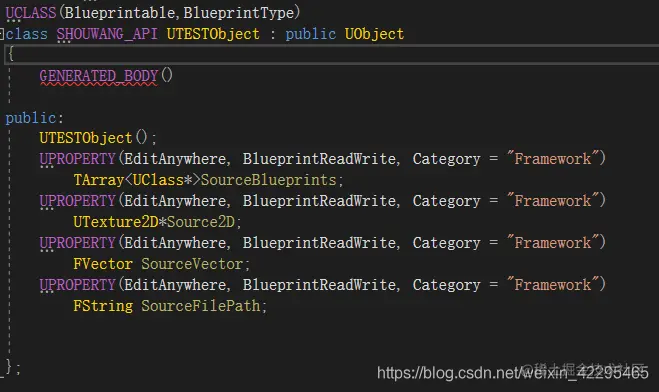
Task: Click the public: access specifier
Action: point(34,118)
